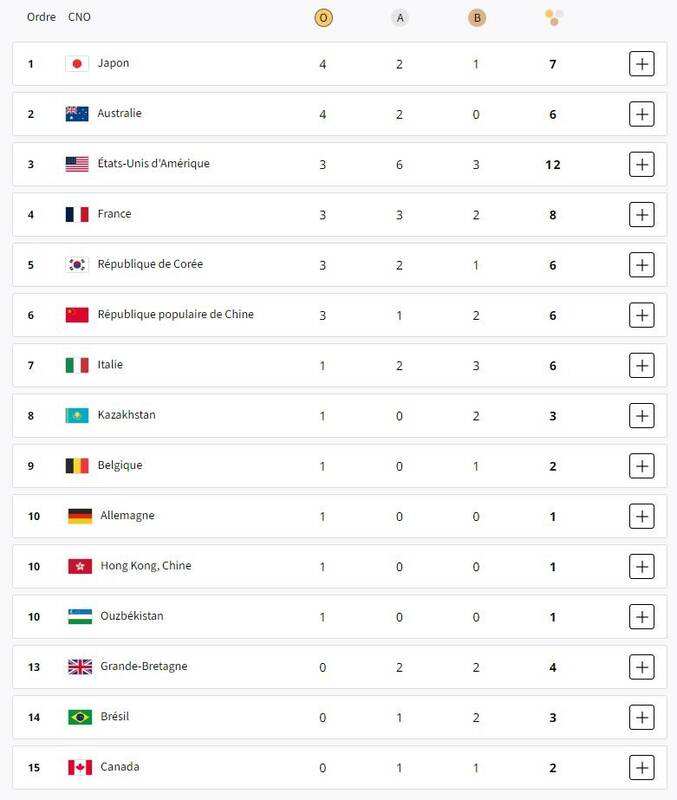Expand the Grande-Bretagne row details
The image size is (677, 800).
tap(642, 667)
